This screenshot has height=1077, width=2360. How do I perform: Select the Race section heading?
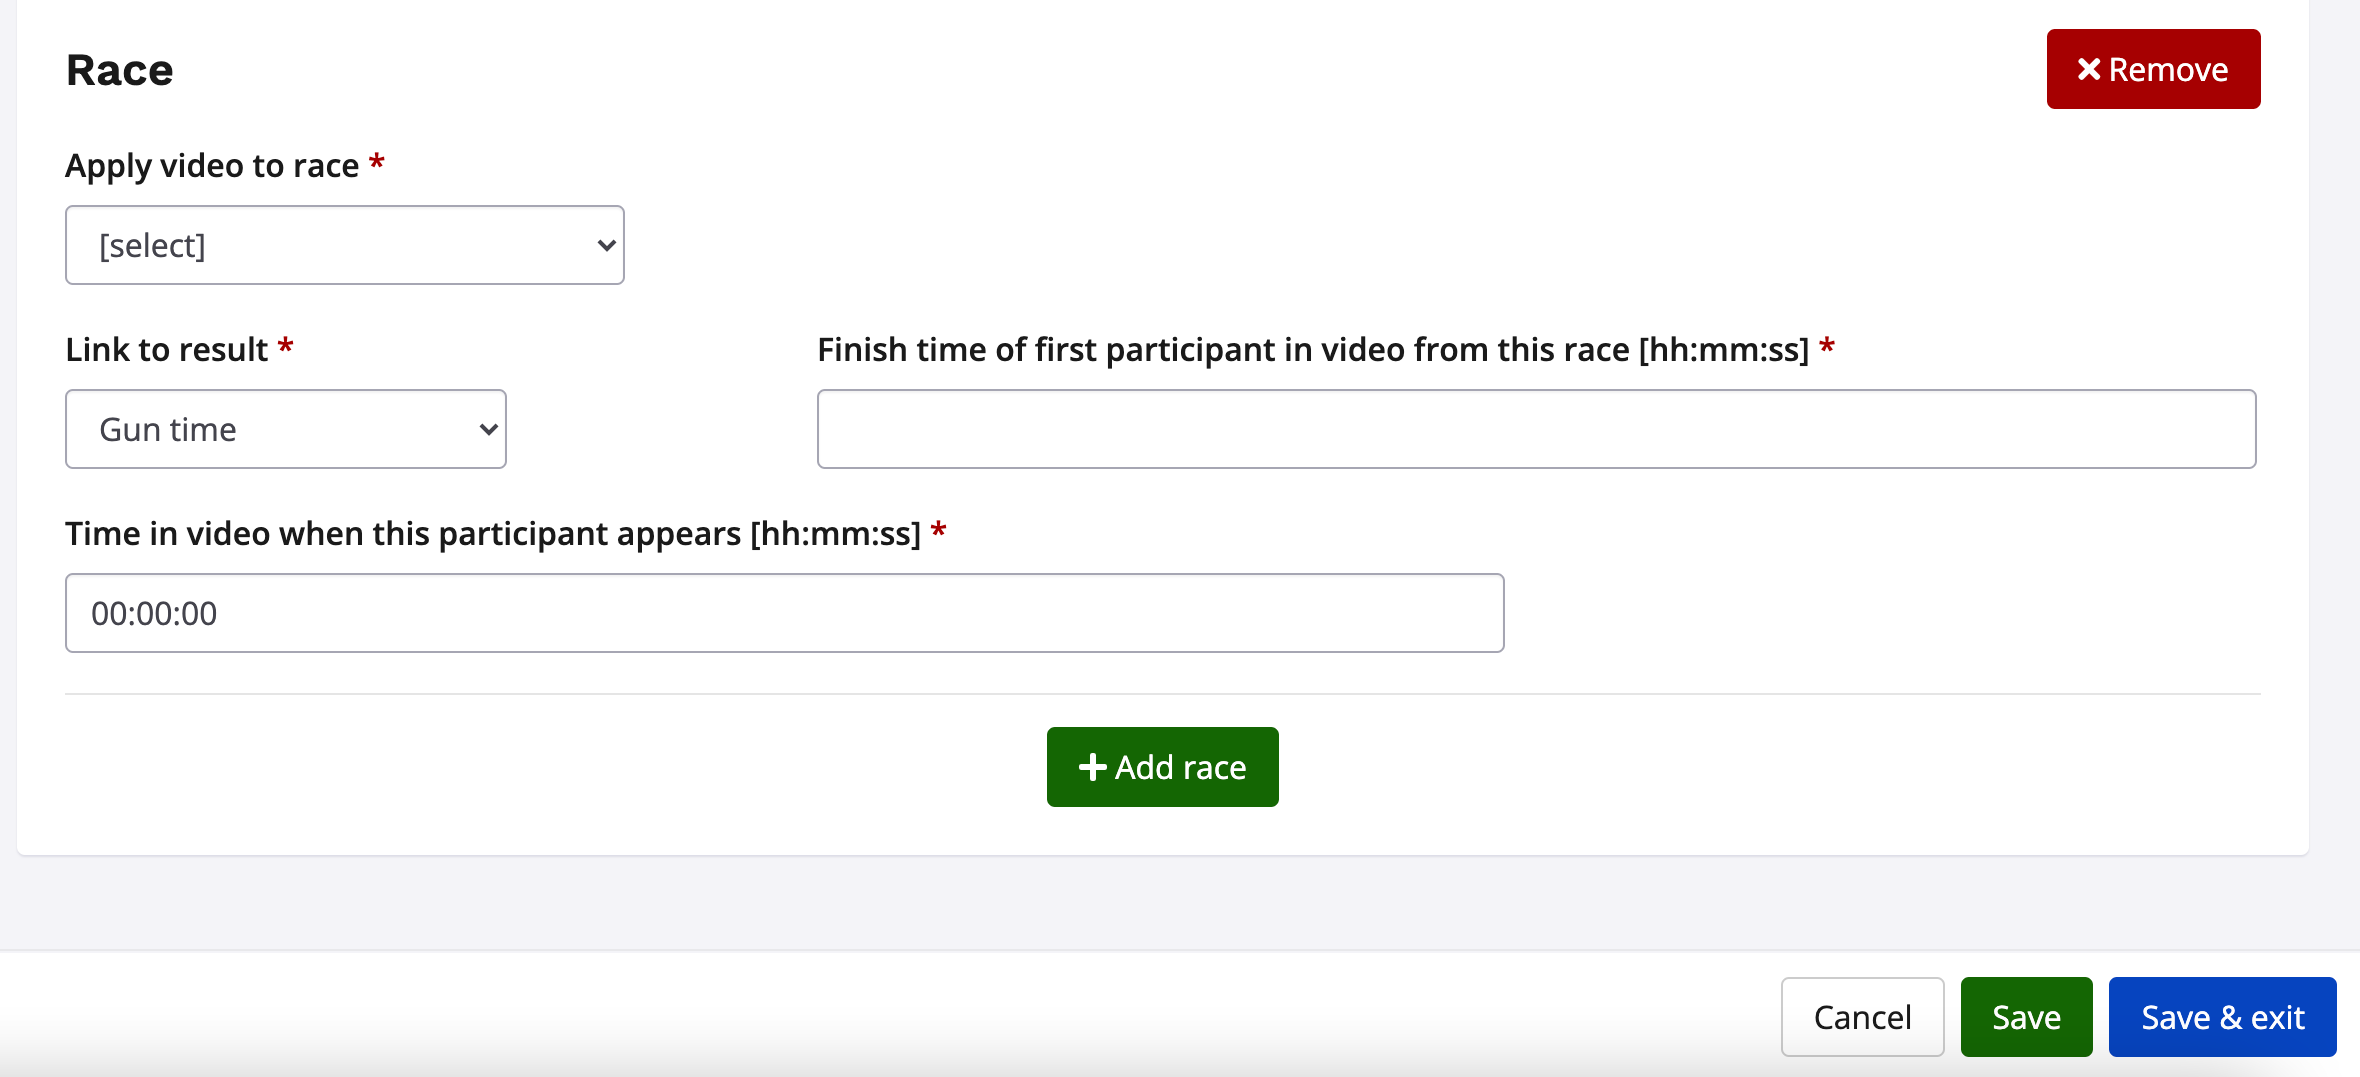[119, 68]
